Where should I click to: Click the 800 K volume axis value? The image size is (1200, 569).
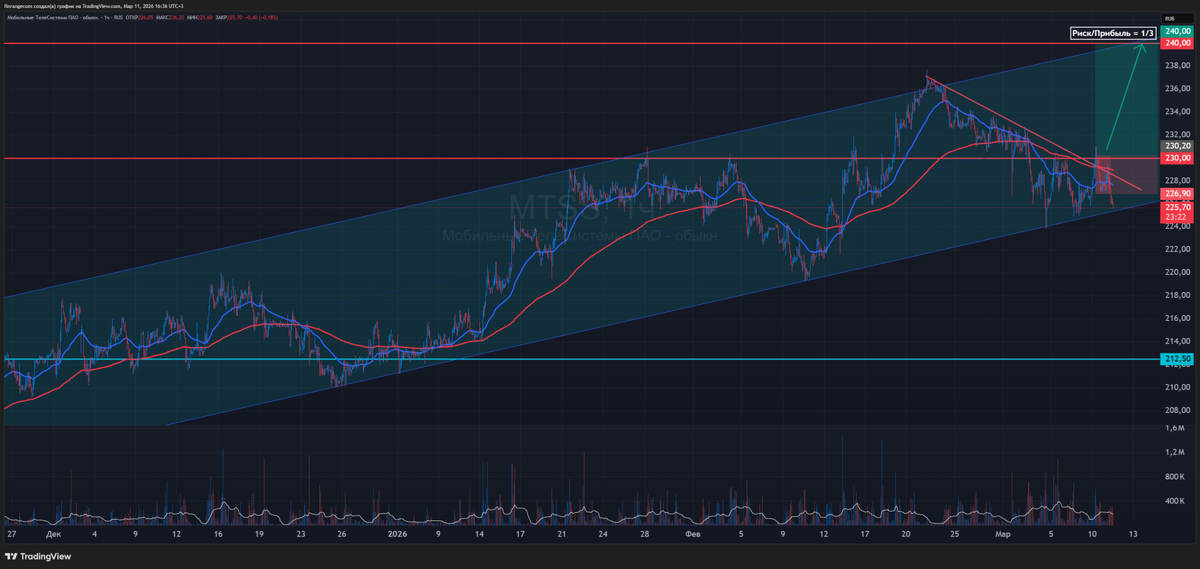point(1174,476)
